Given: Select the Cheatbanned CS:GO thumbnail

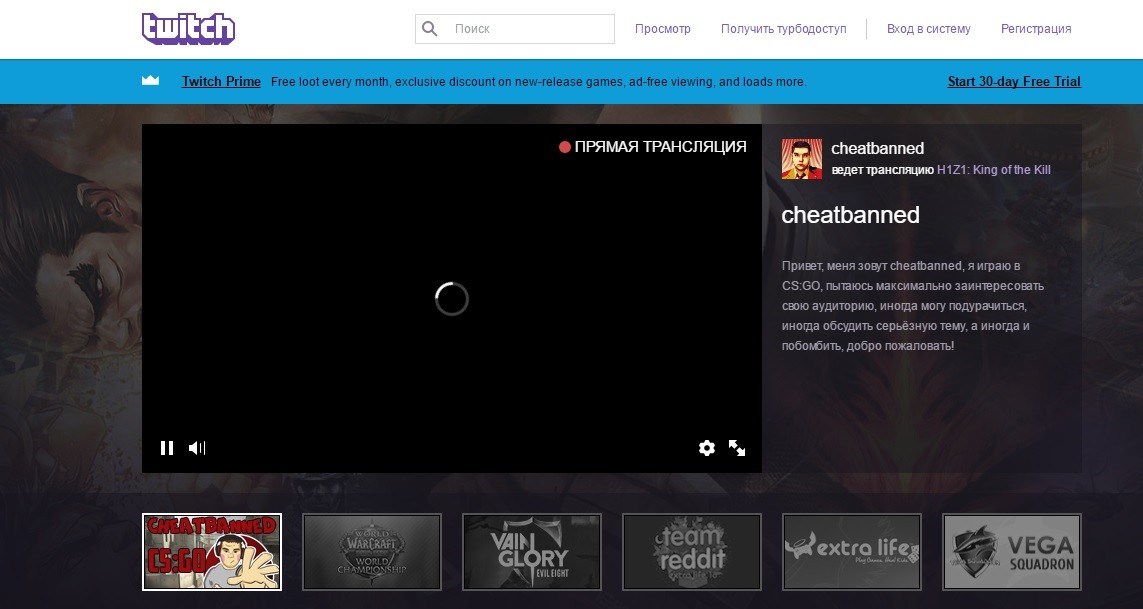Looking at the screenshot, I should (x=211, y=551).
